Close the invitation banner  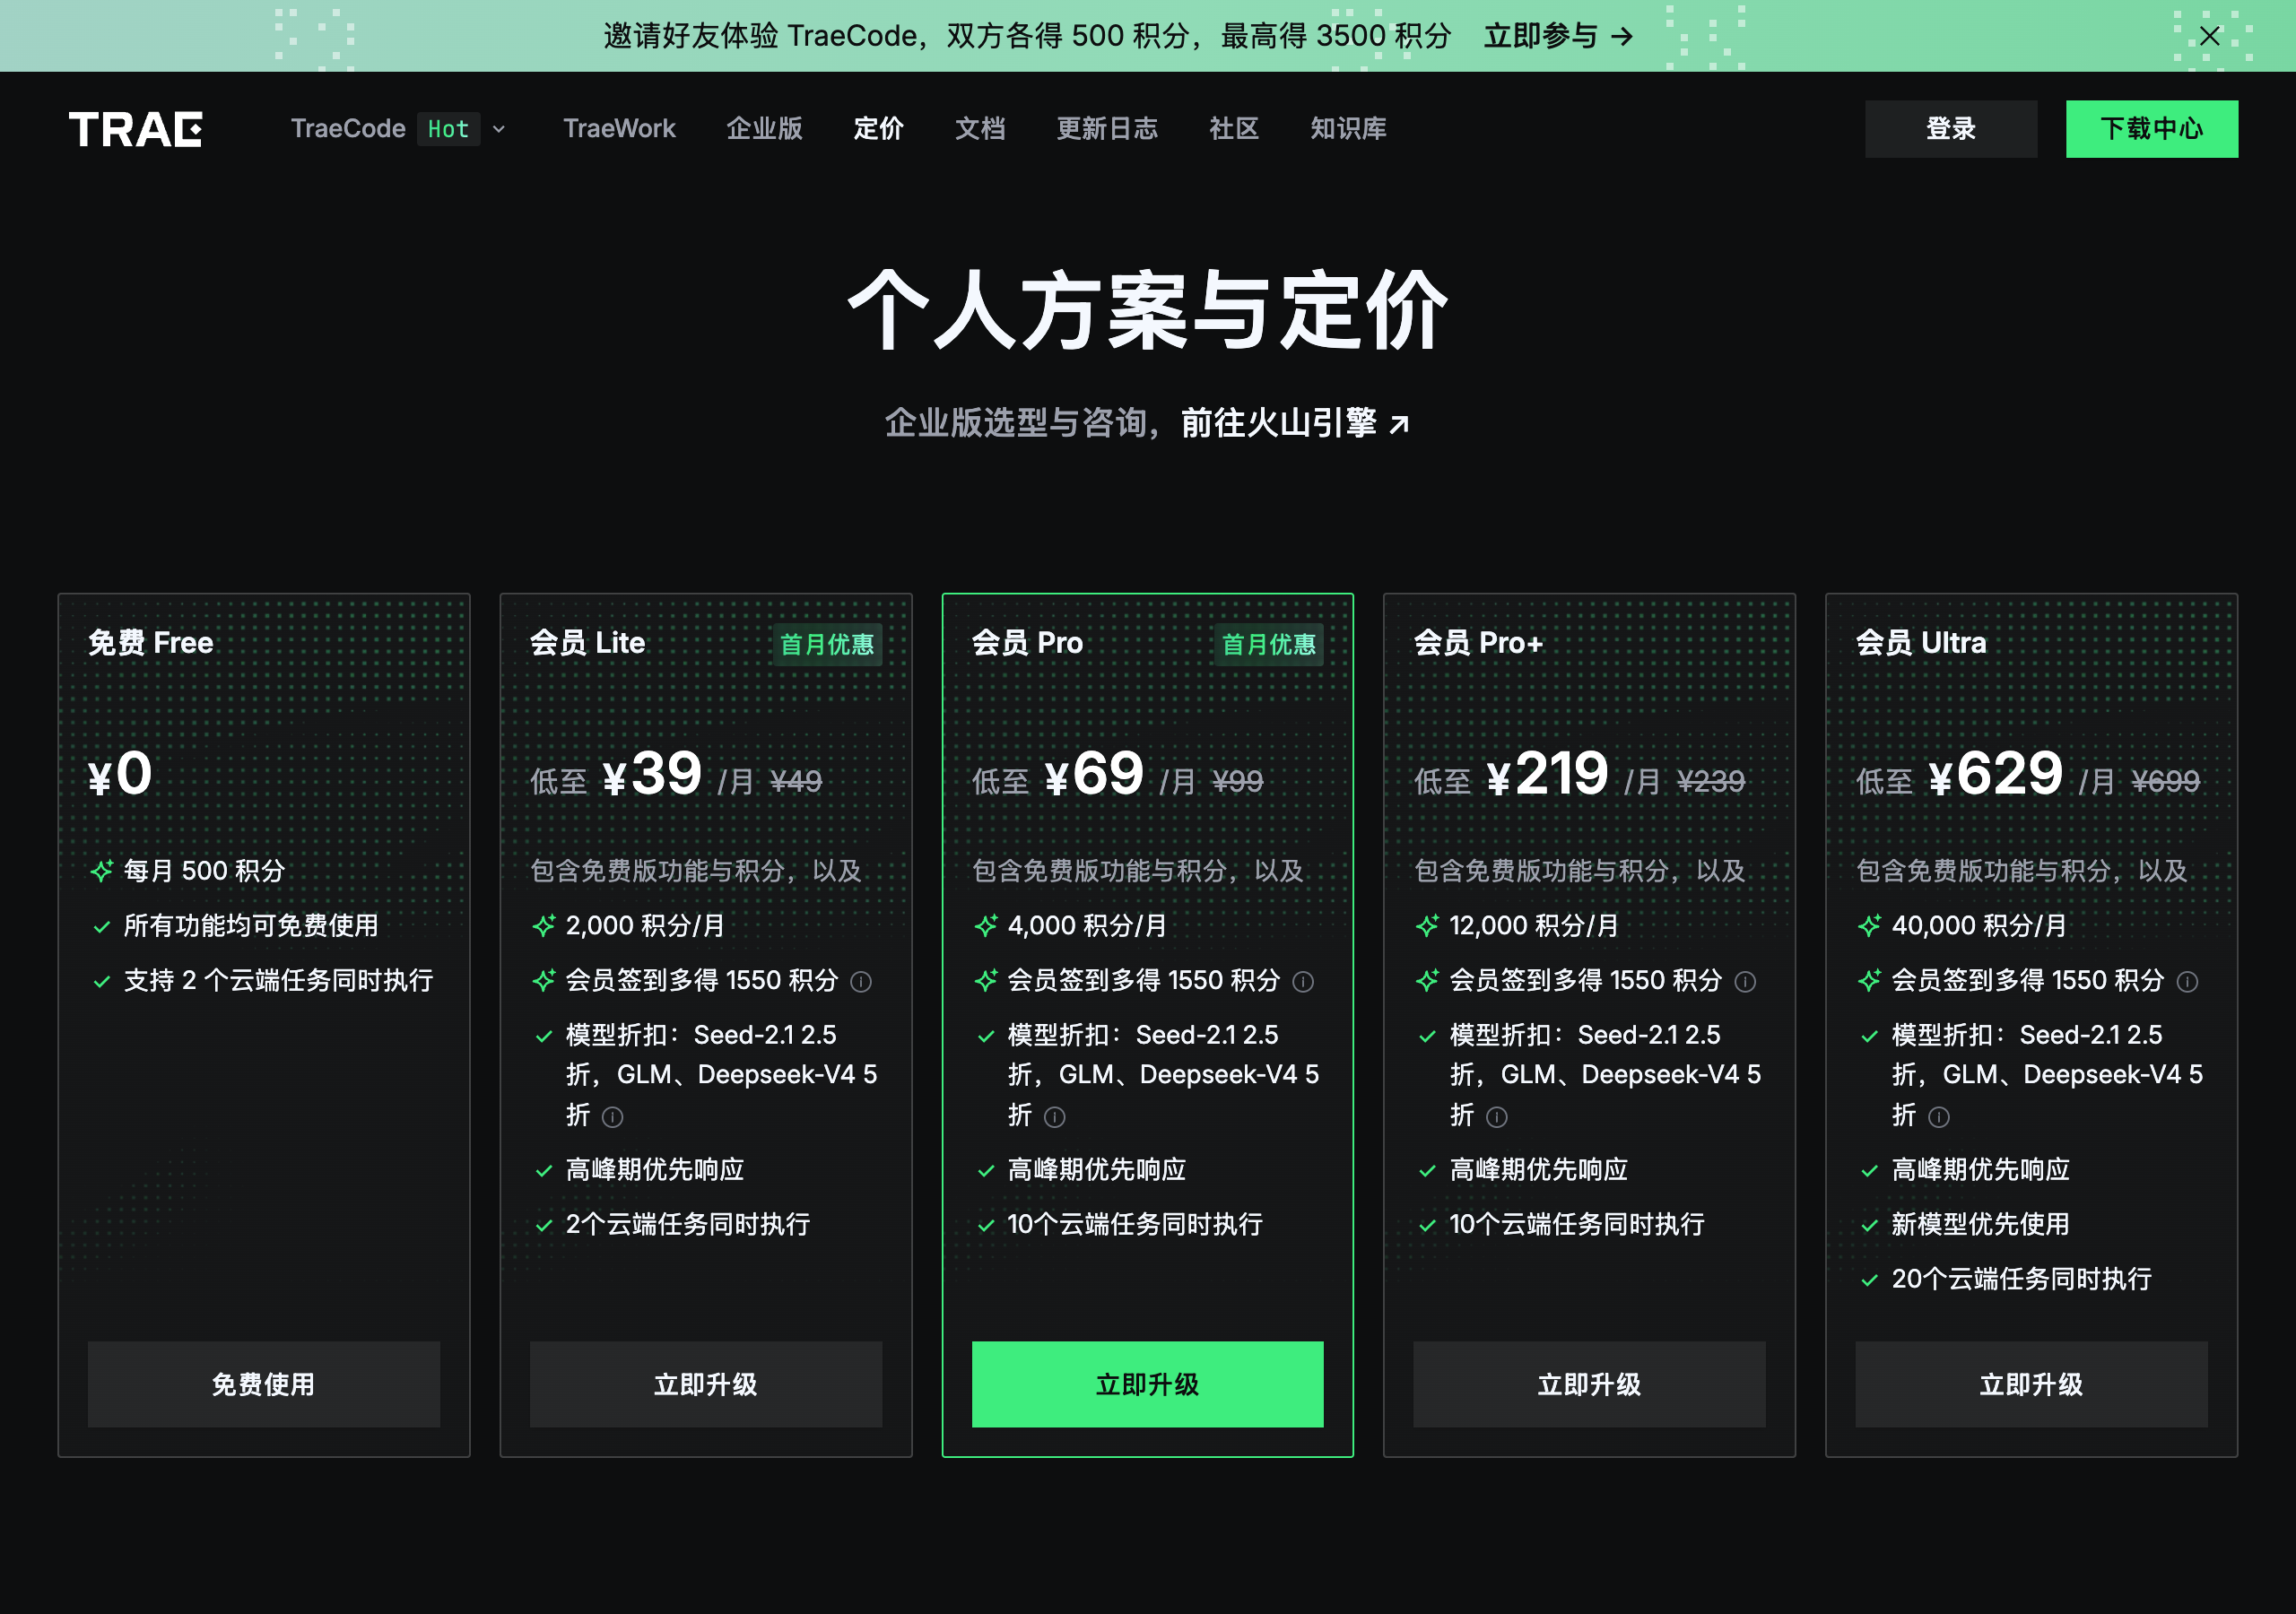2209,36
